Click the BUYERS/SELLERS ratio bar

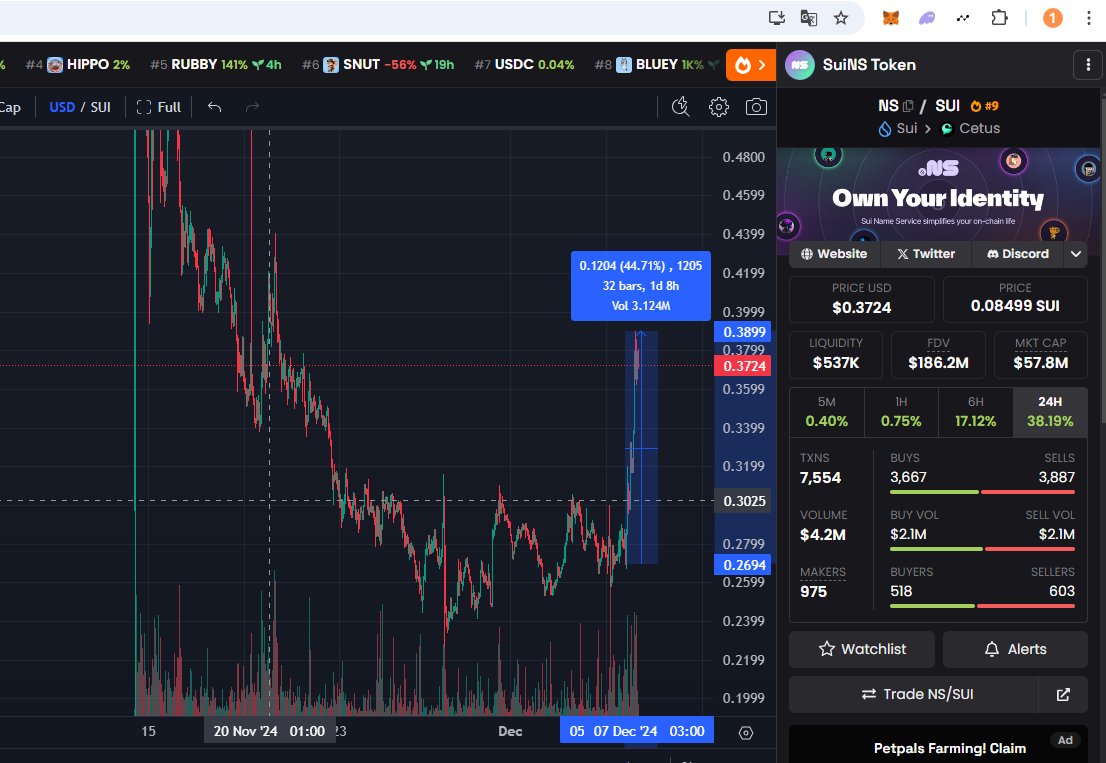pos(982,606)
